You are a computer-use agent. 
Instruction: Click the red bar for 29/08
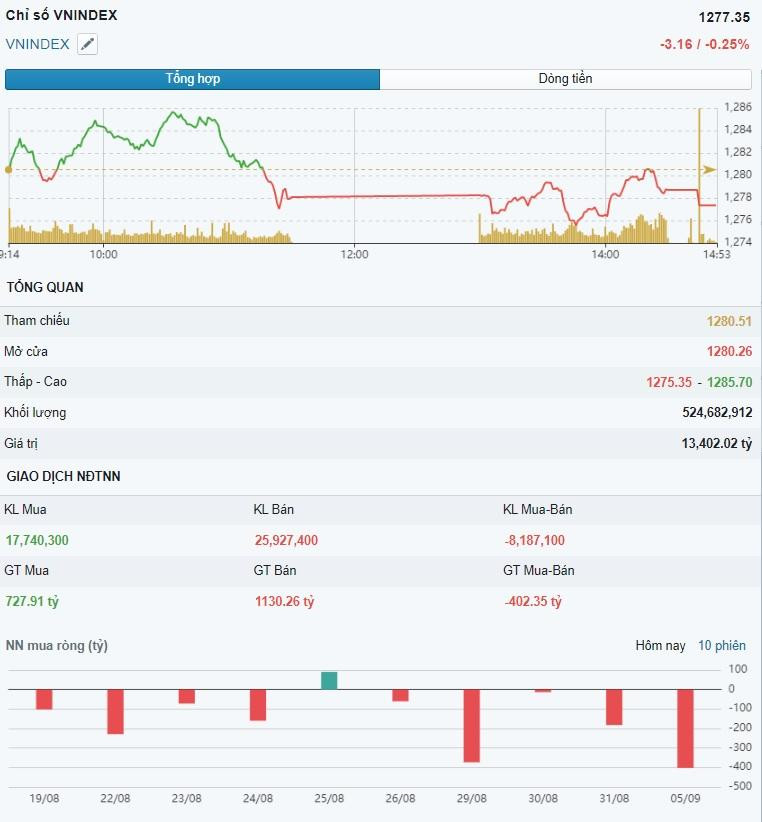click(472, 726)
